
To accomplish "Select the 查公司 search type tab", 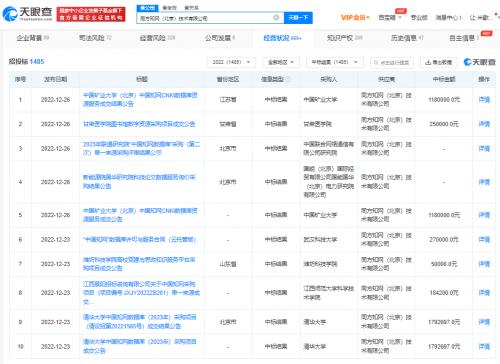I will (x=147, y=8).
